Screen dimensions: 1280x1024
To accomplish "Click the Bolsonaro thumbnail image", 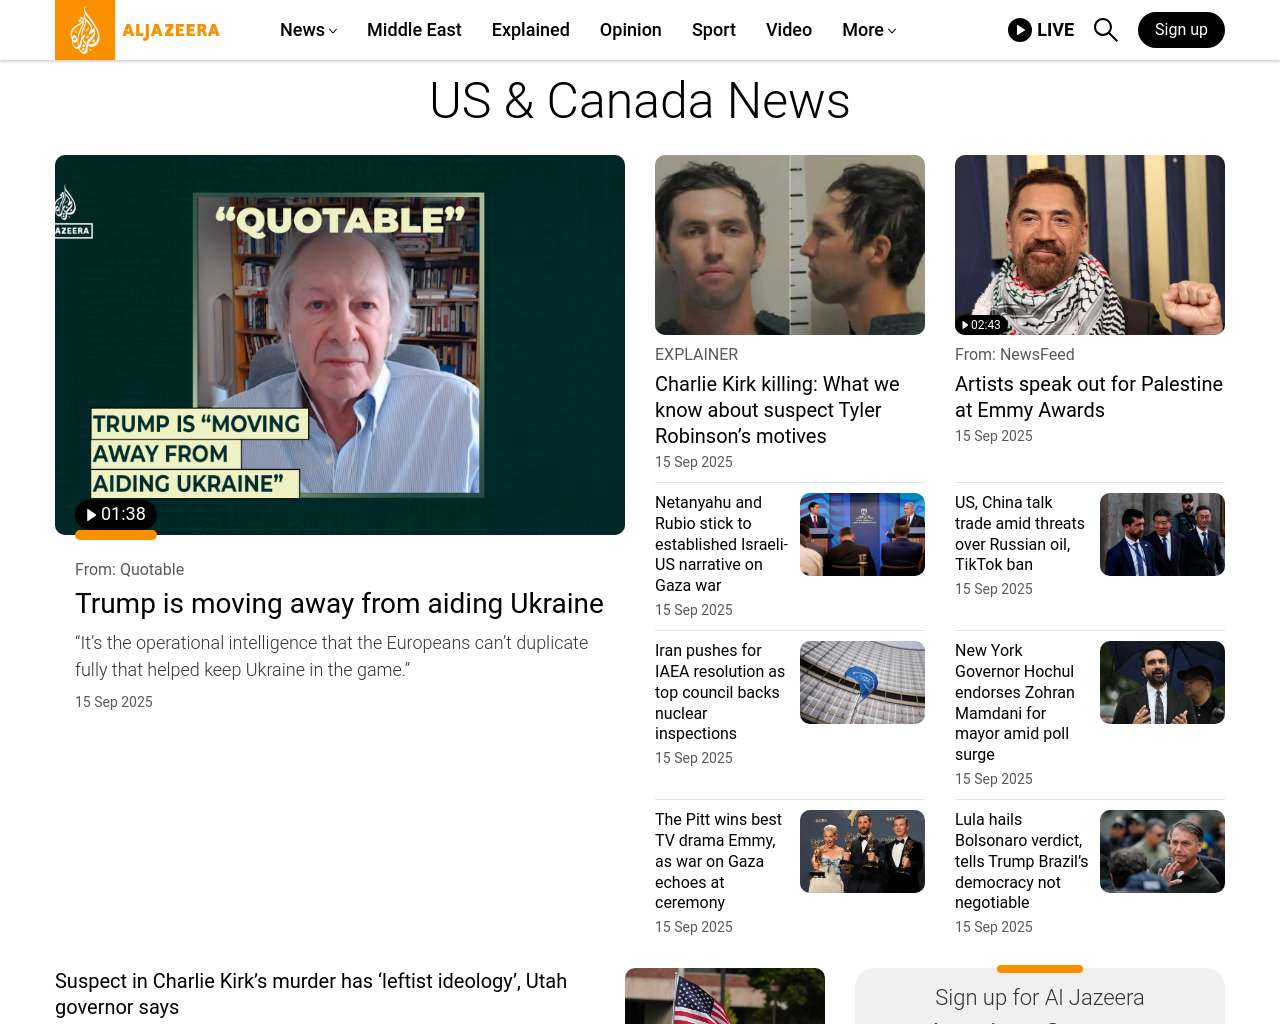I will pyautogui.click(x=1162, y=851).
